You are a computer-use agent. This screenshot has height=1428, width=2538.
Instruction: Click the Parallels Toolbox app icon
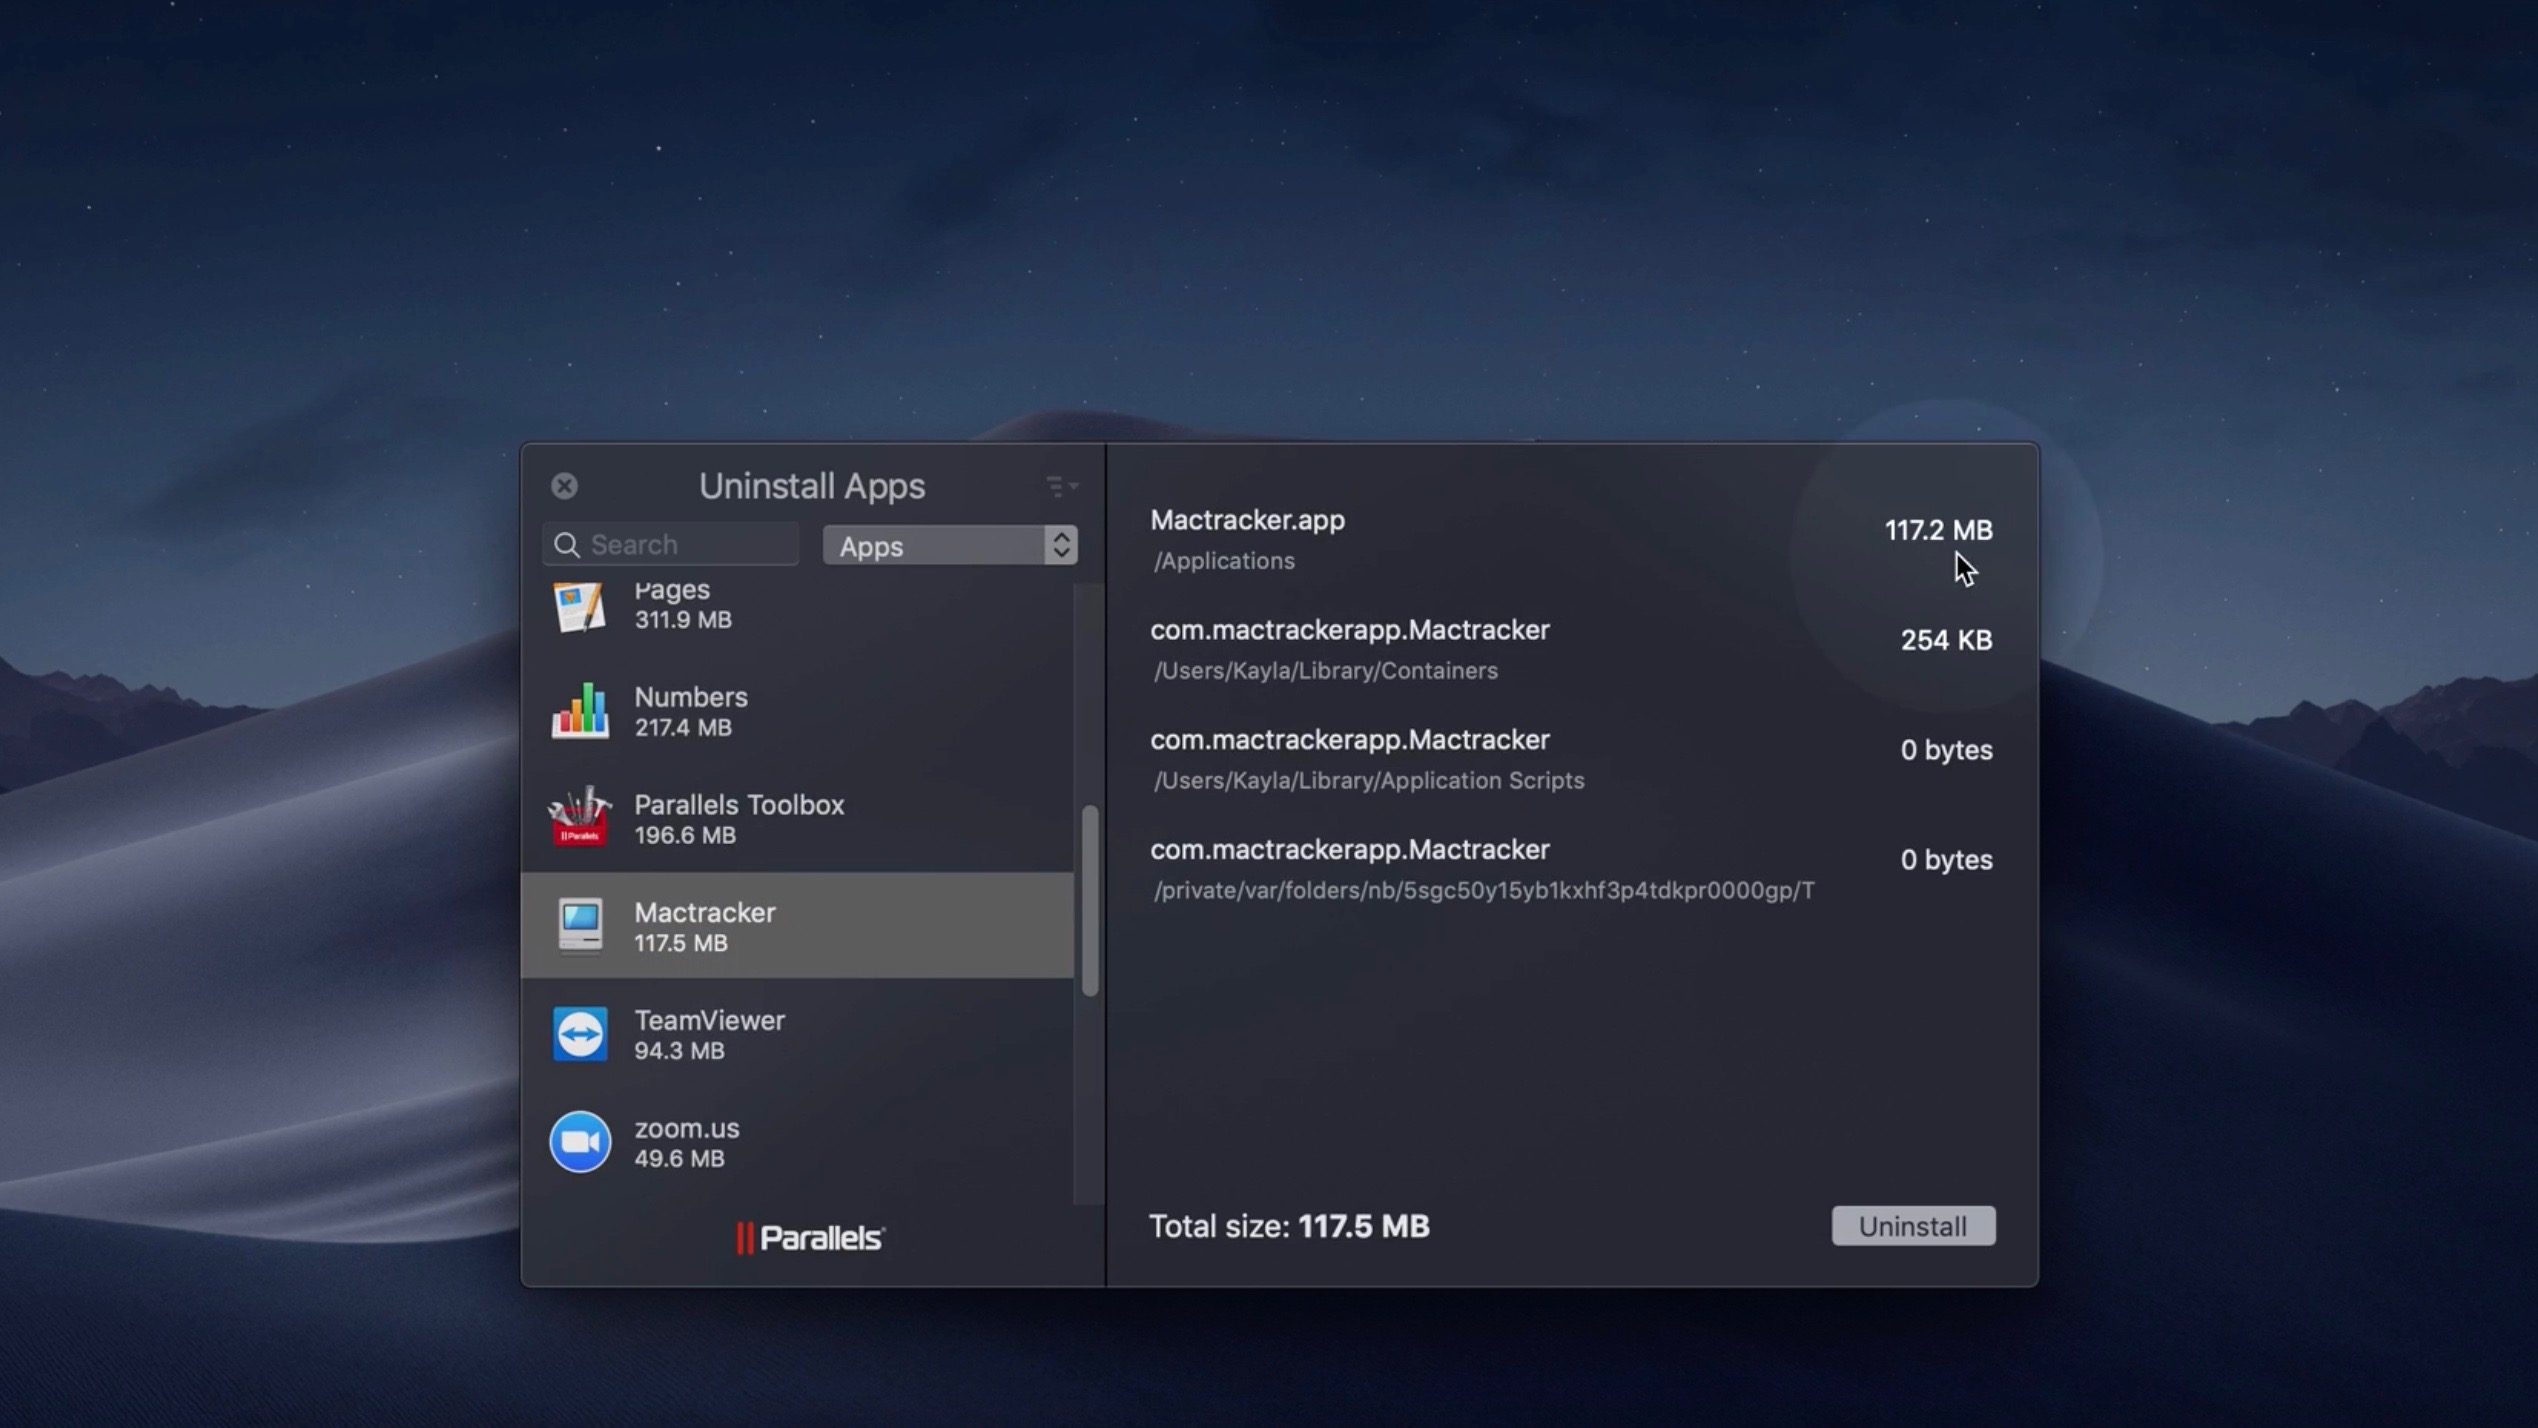click(x=580, y=818)
